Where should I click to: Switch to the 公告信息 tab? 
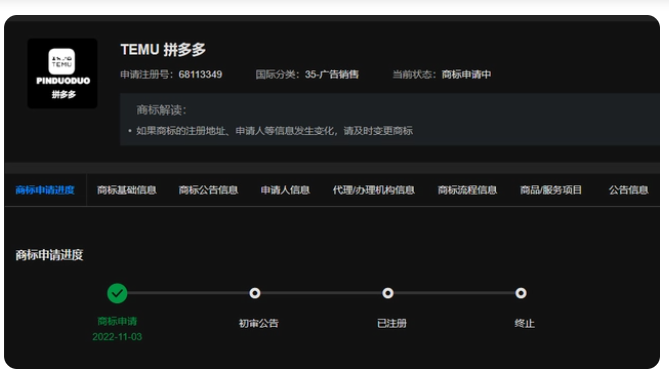[x=628, y=190]
